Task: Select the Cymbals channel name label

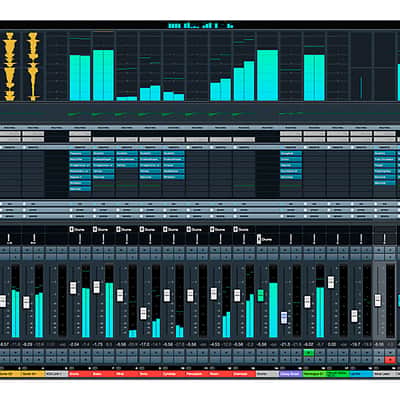Action: [173, 374]
